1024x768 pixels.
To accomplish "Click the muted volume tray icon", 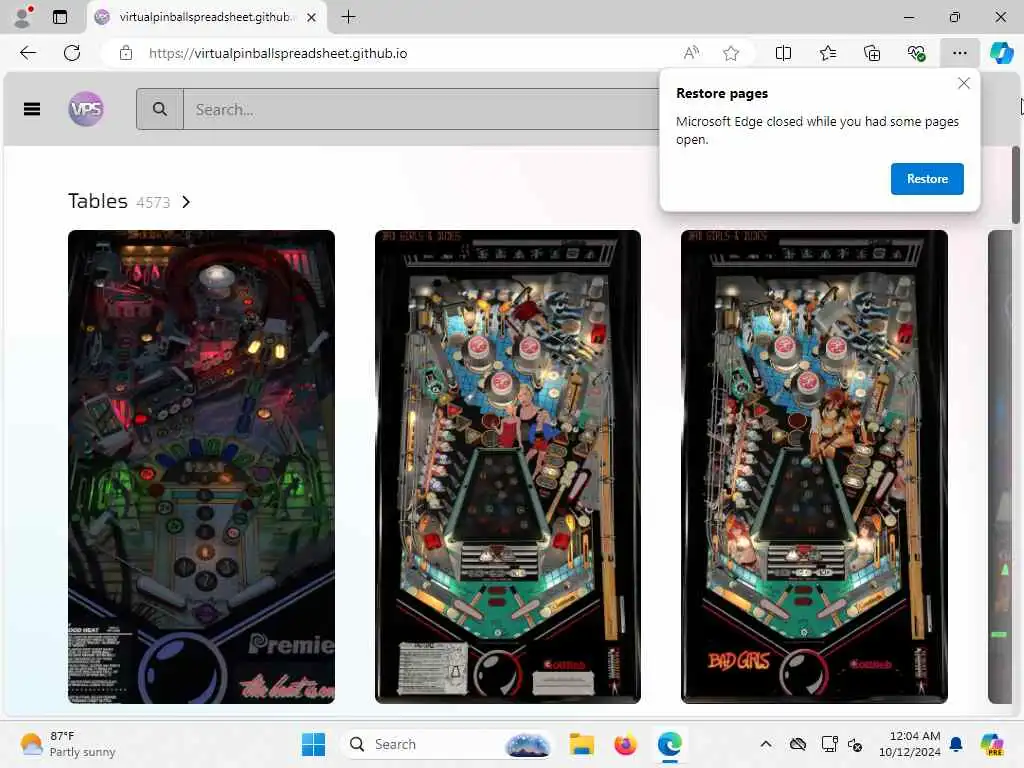I will point(855,744).
